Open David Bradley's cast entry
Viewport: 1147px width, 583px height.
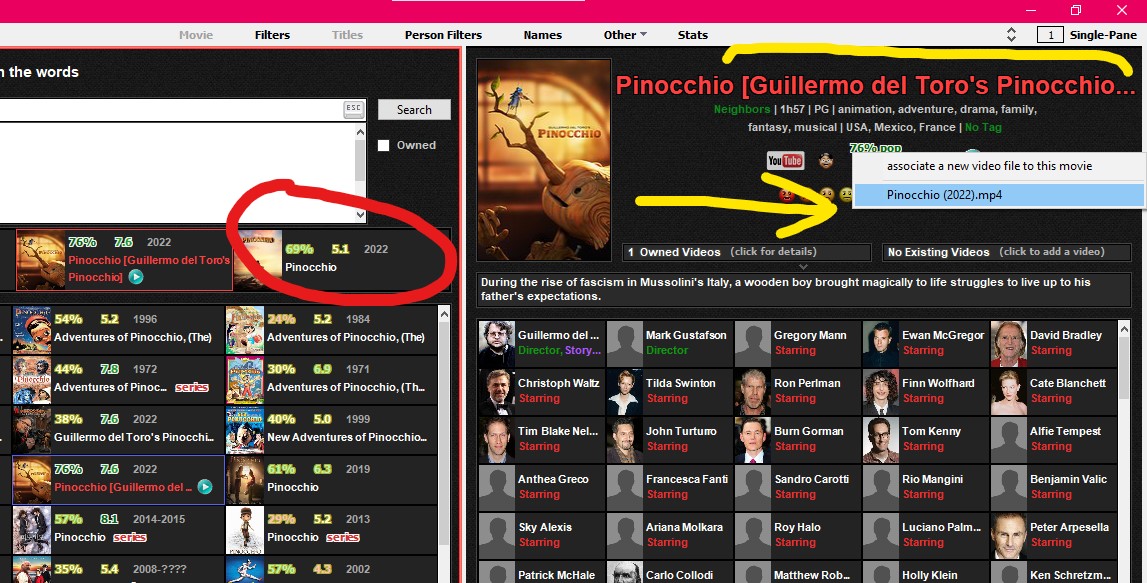pos(1053,343)
